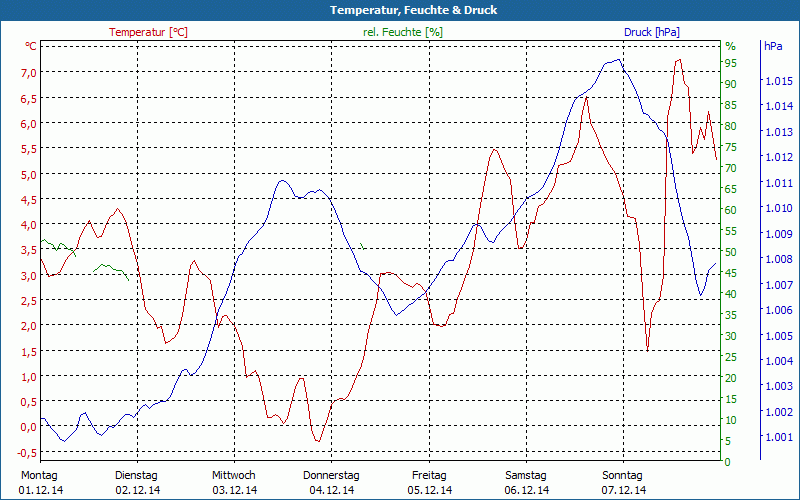
Task: Click the '90' humidity axis value
Action: coord(731,84)
